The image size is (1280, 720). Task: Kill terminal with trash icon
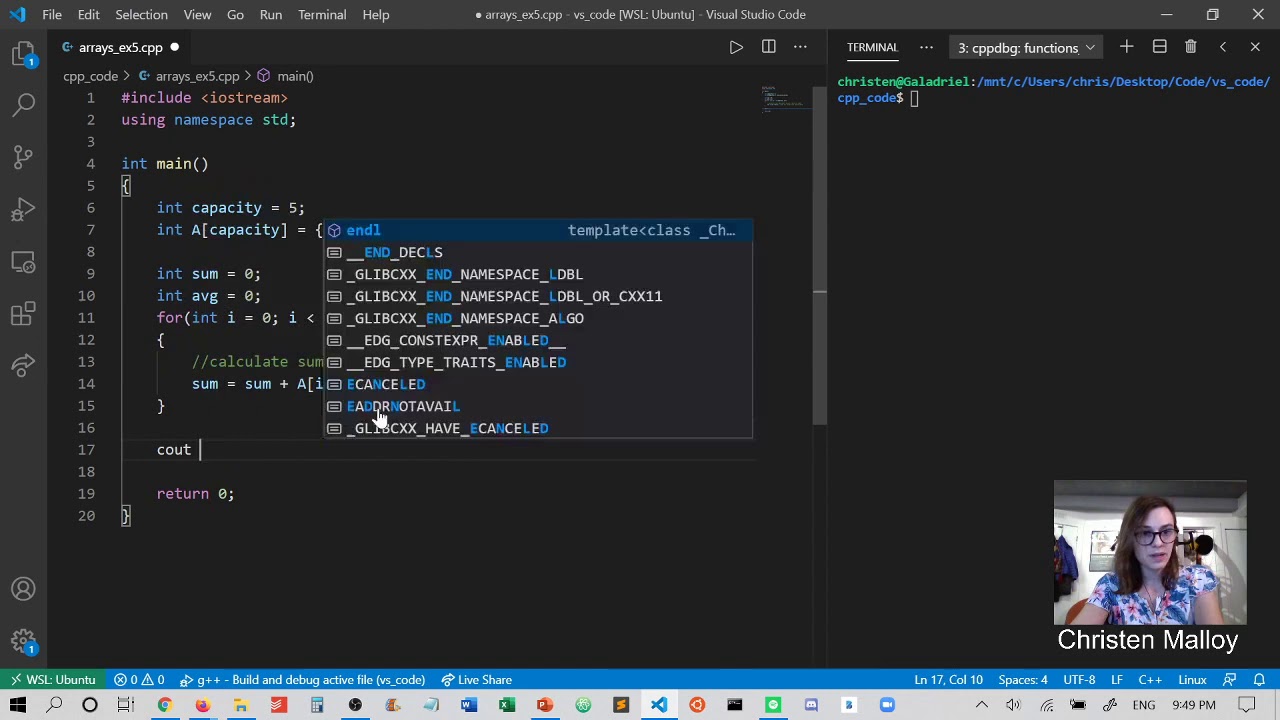pos(1190,47)
